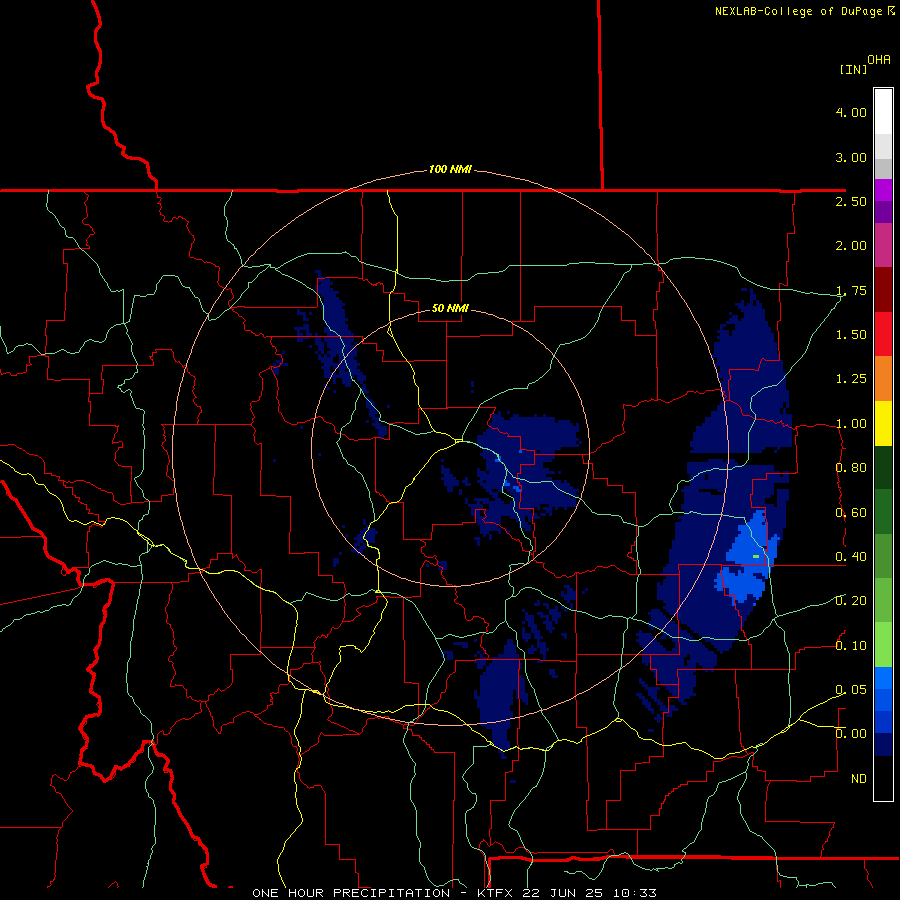Click the NEXLAB-College of DuPage credit text
Screen dimensions: 900x900
pyautogui.click(x=798, y=11)
